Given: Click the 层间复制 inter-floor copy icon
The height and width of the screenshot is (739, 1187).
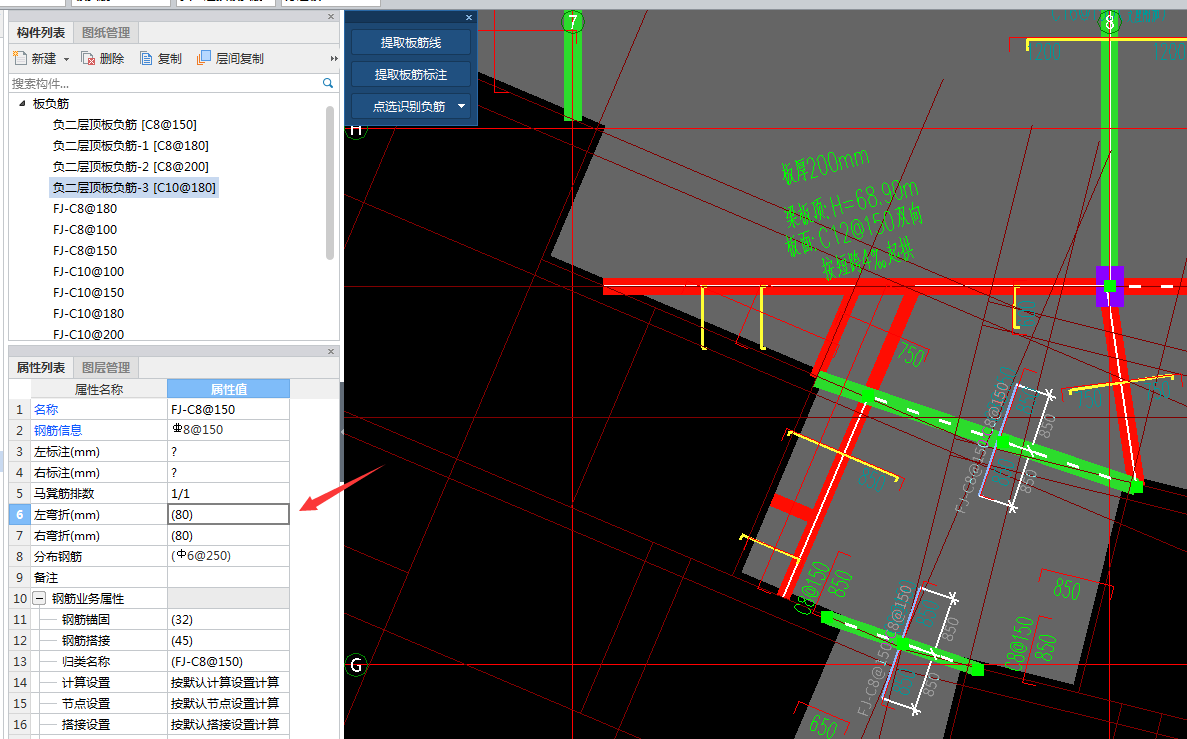Looking at the screenshot, I should point(204,58).
